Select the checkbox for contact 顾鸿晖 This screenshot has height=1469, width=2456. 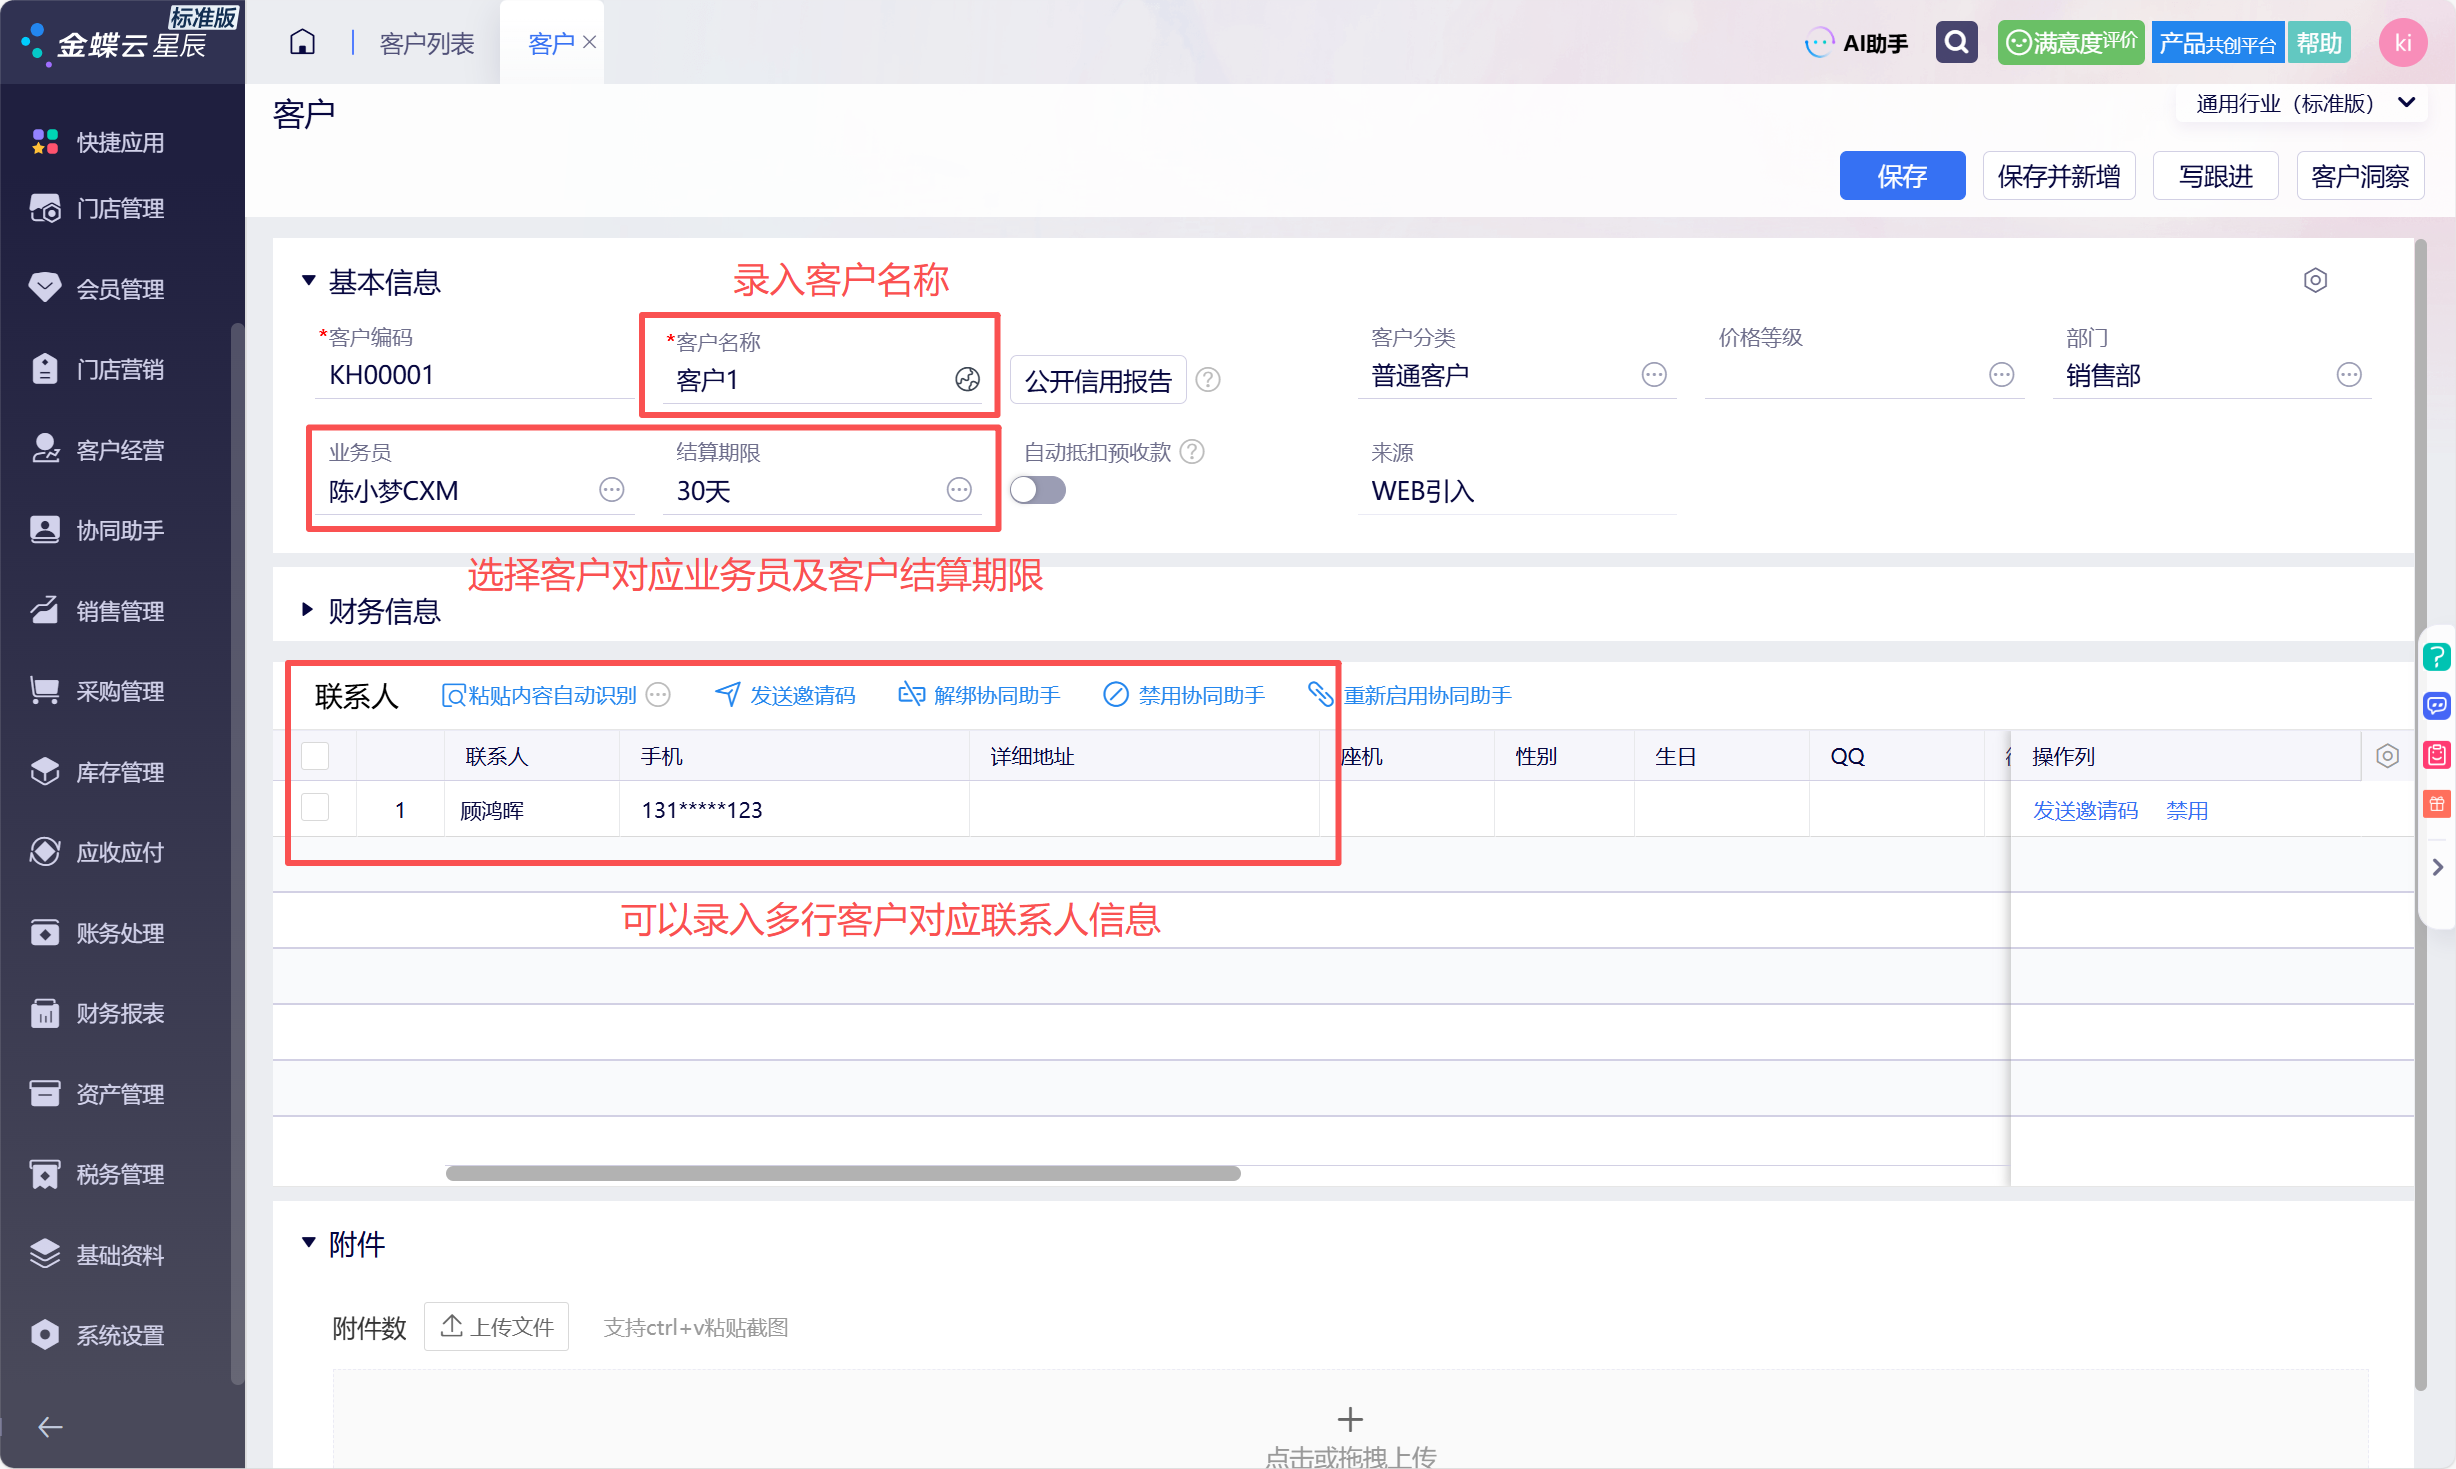coord(315,808)
